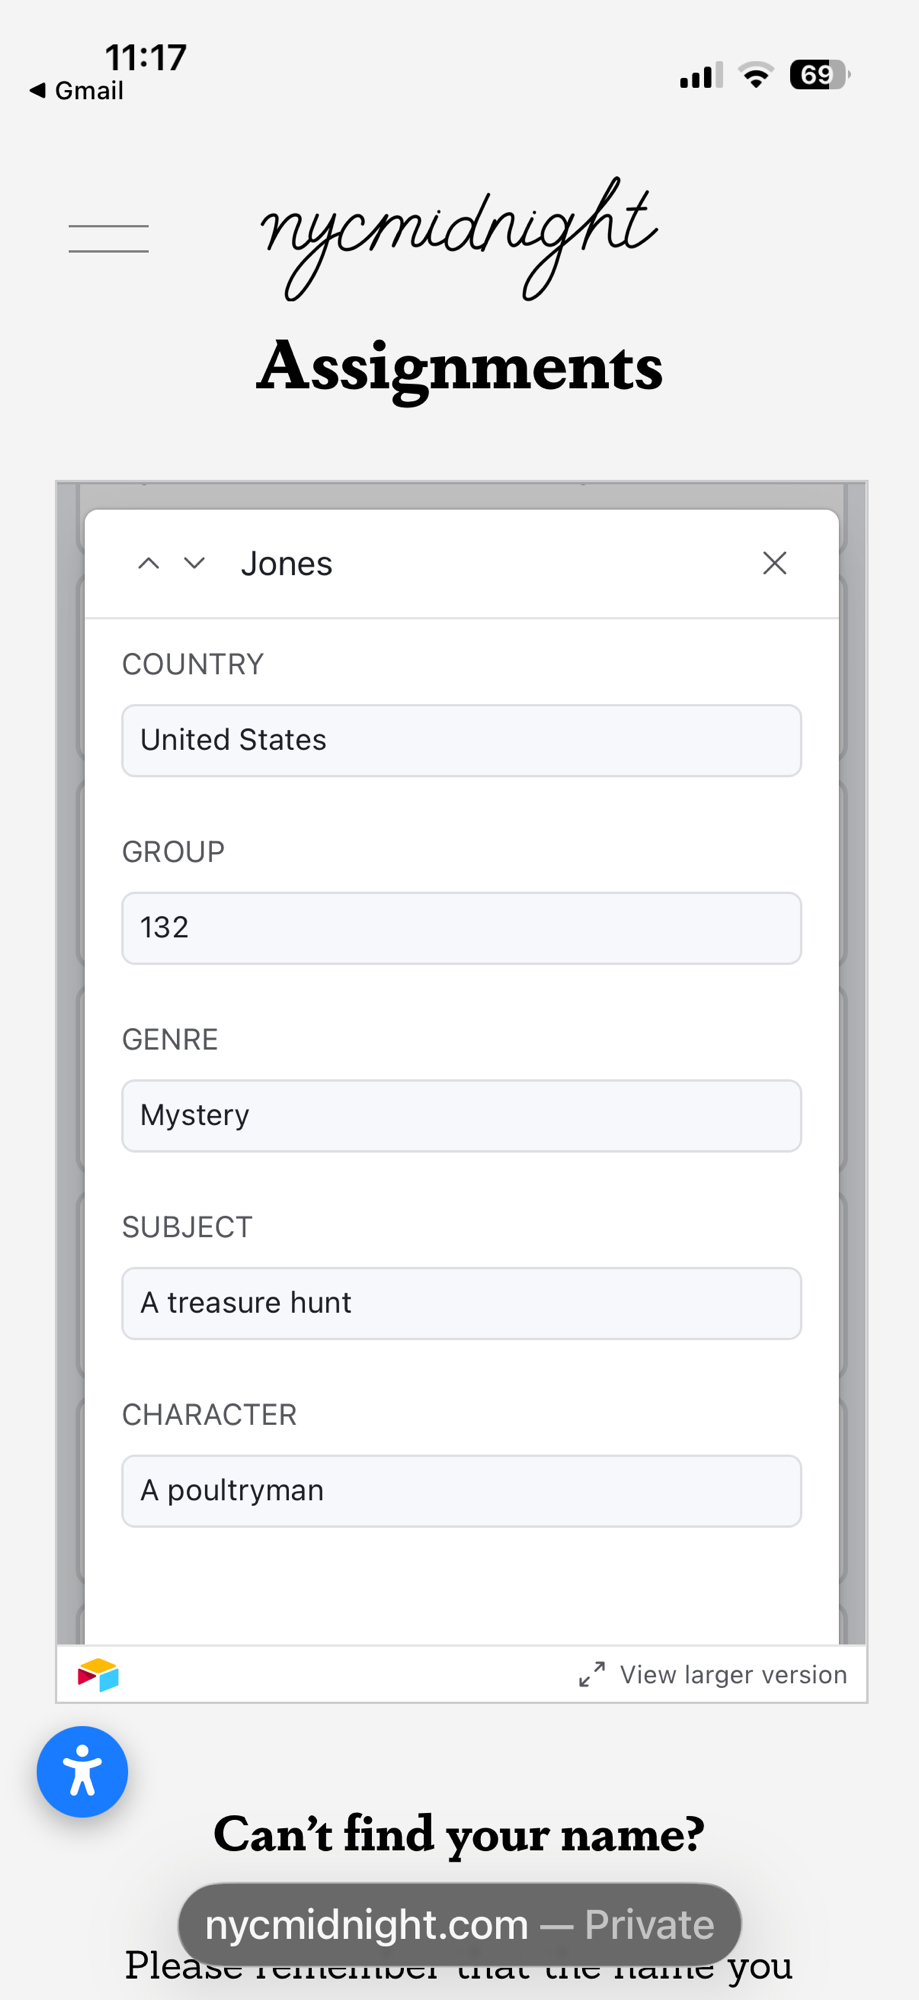The width and height of the screenshot is (919, 2000).
Task: Click the View larger version link
Action: [x=732, y=1674]
